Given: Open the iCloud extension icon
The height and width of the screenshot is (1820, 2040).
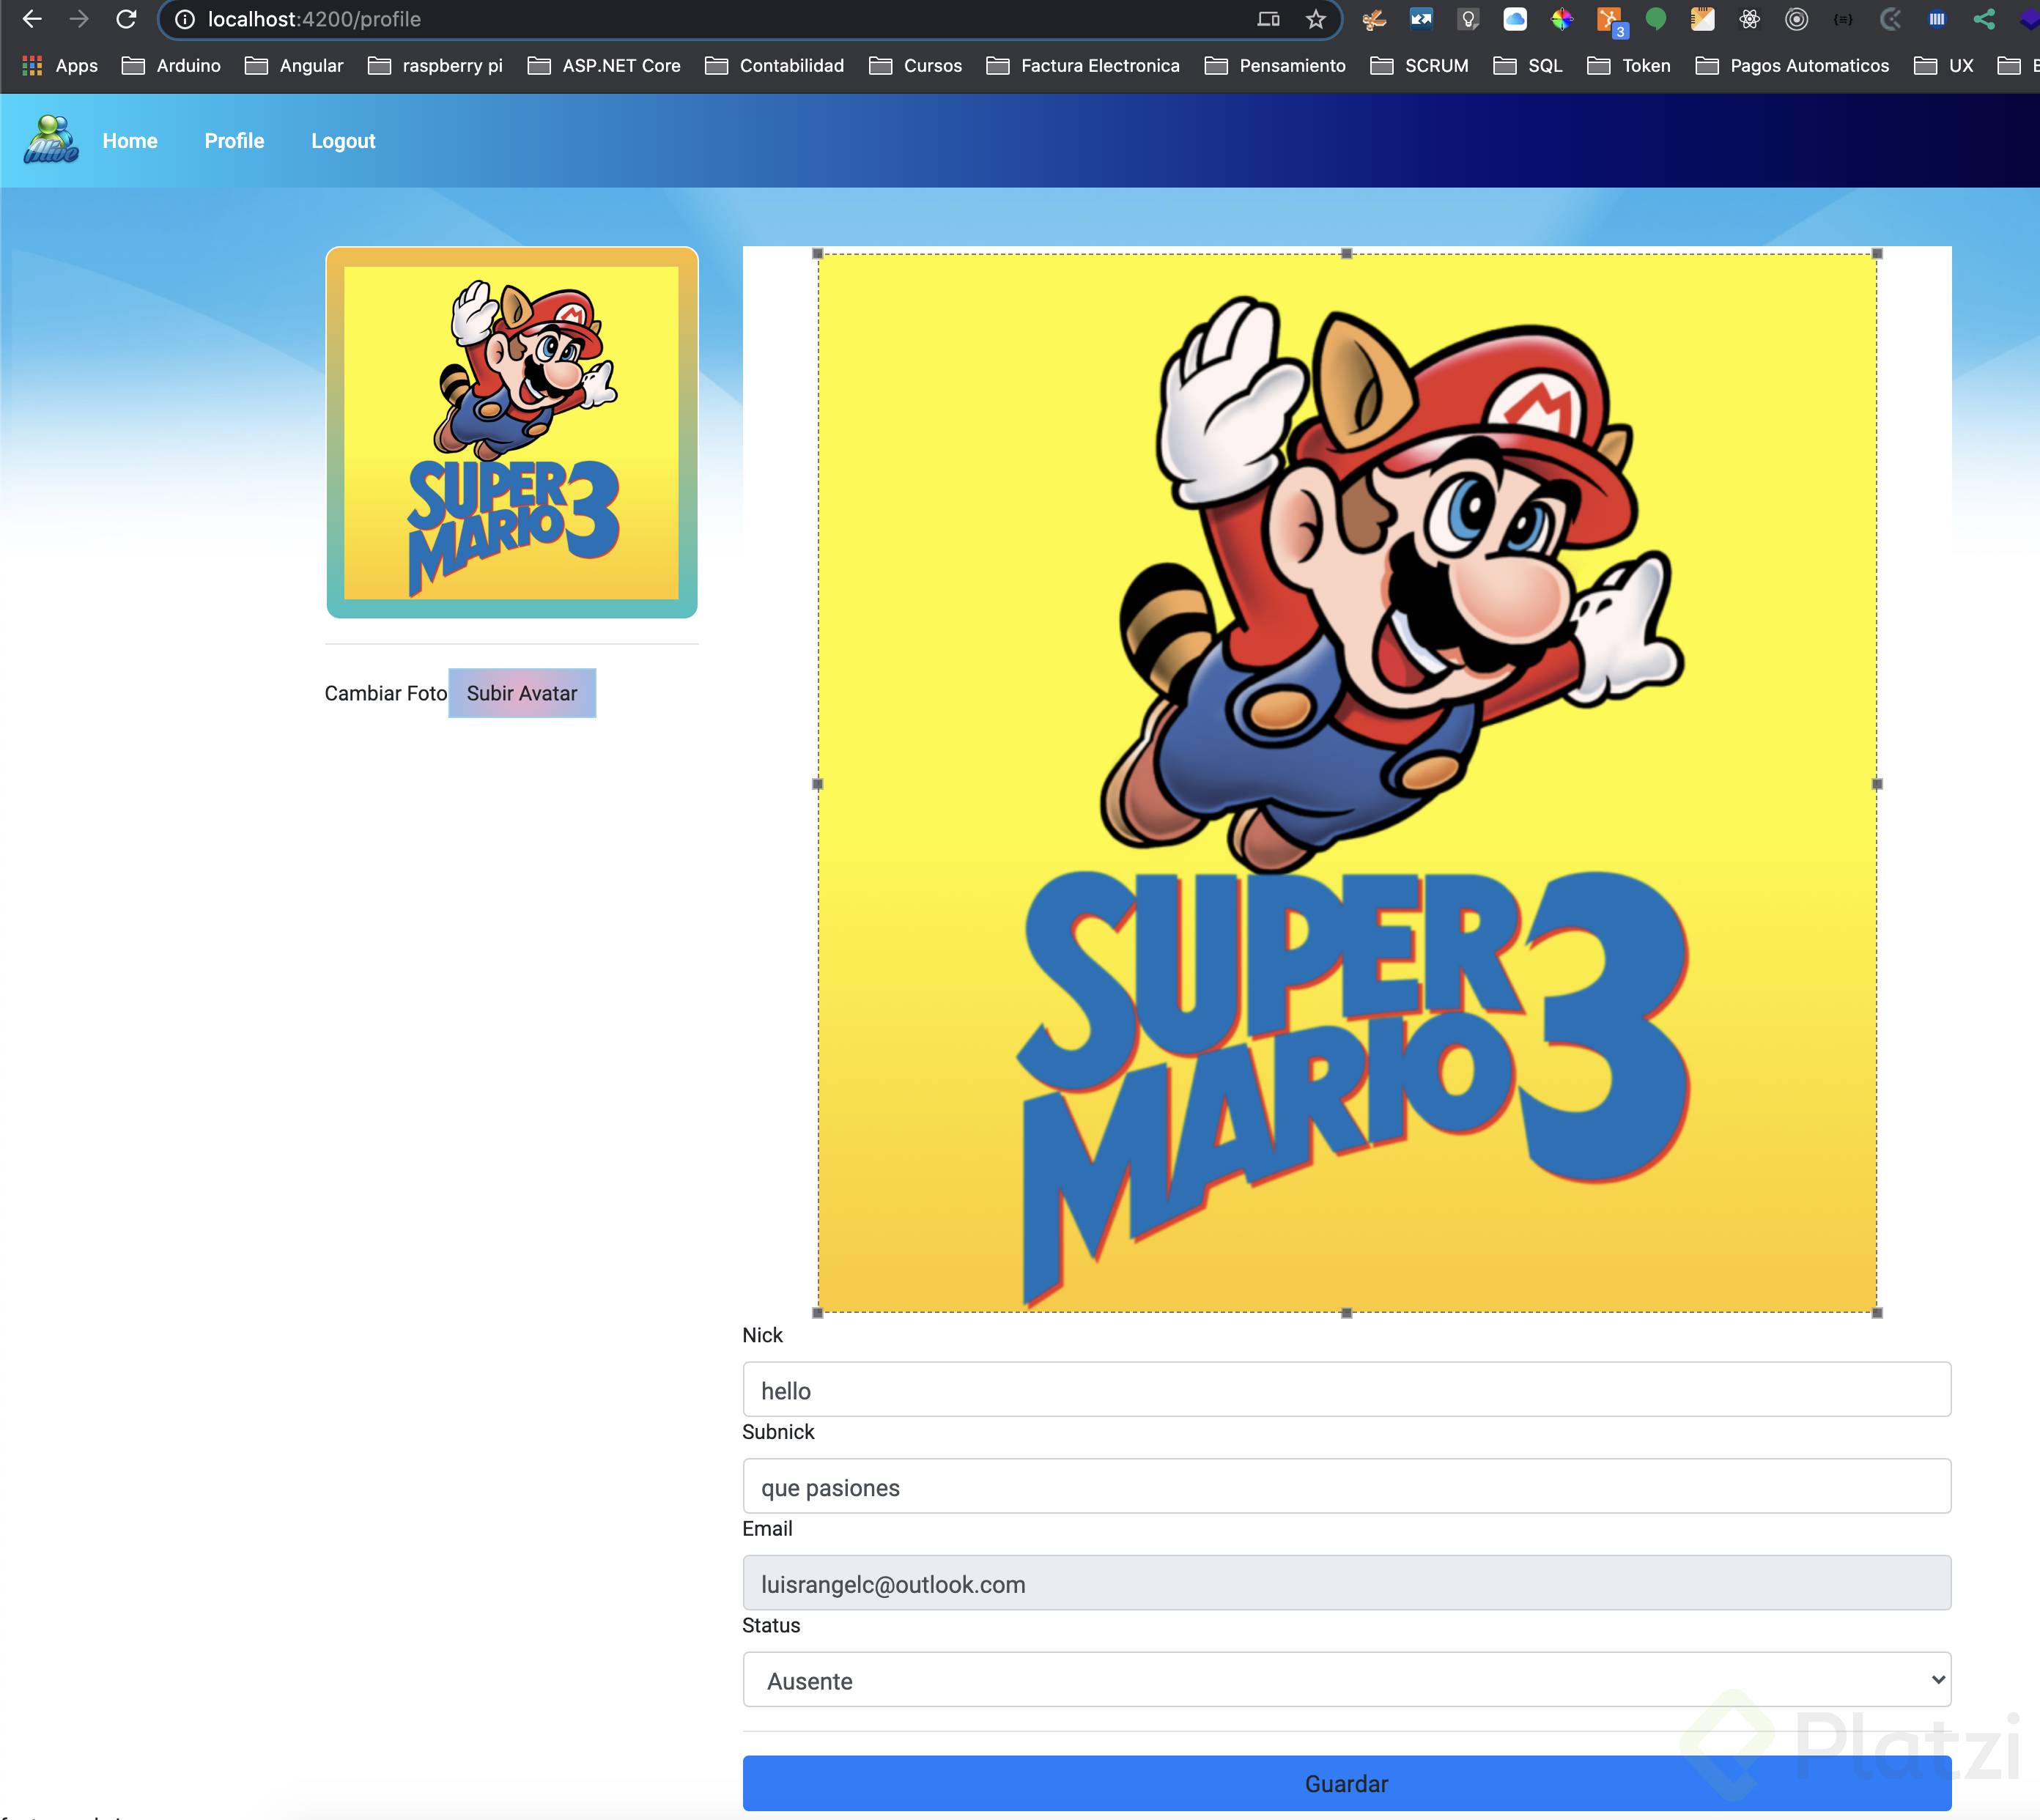Looking at the screenshot, I should point(1515,19).
